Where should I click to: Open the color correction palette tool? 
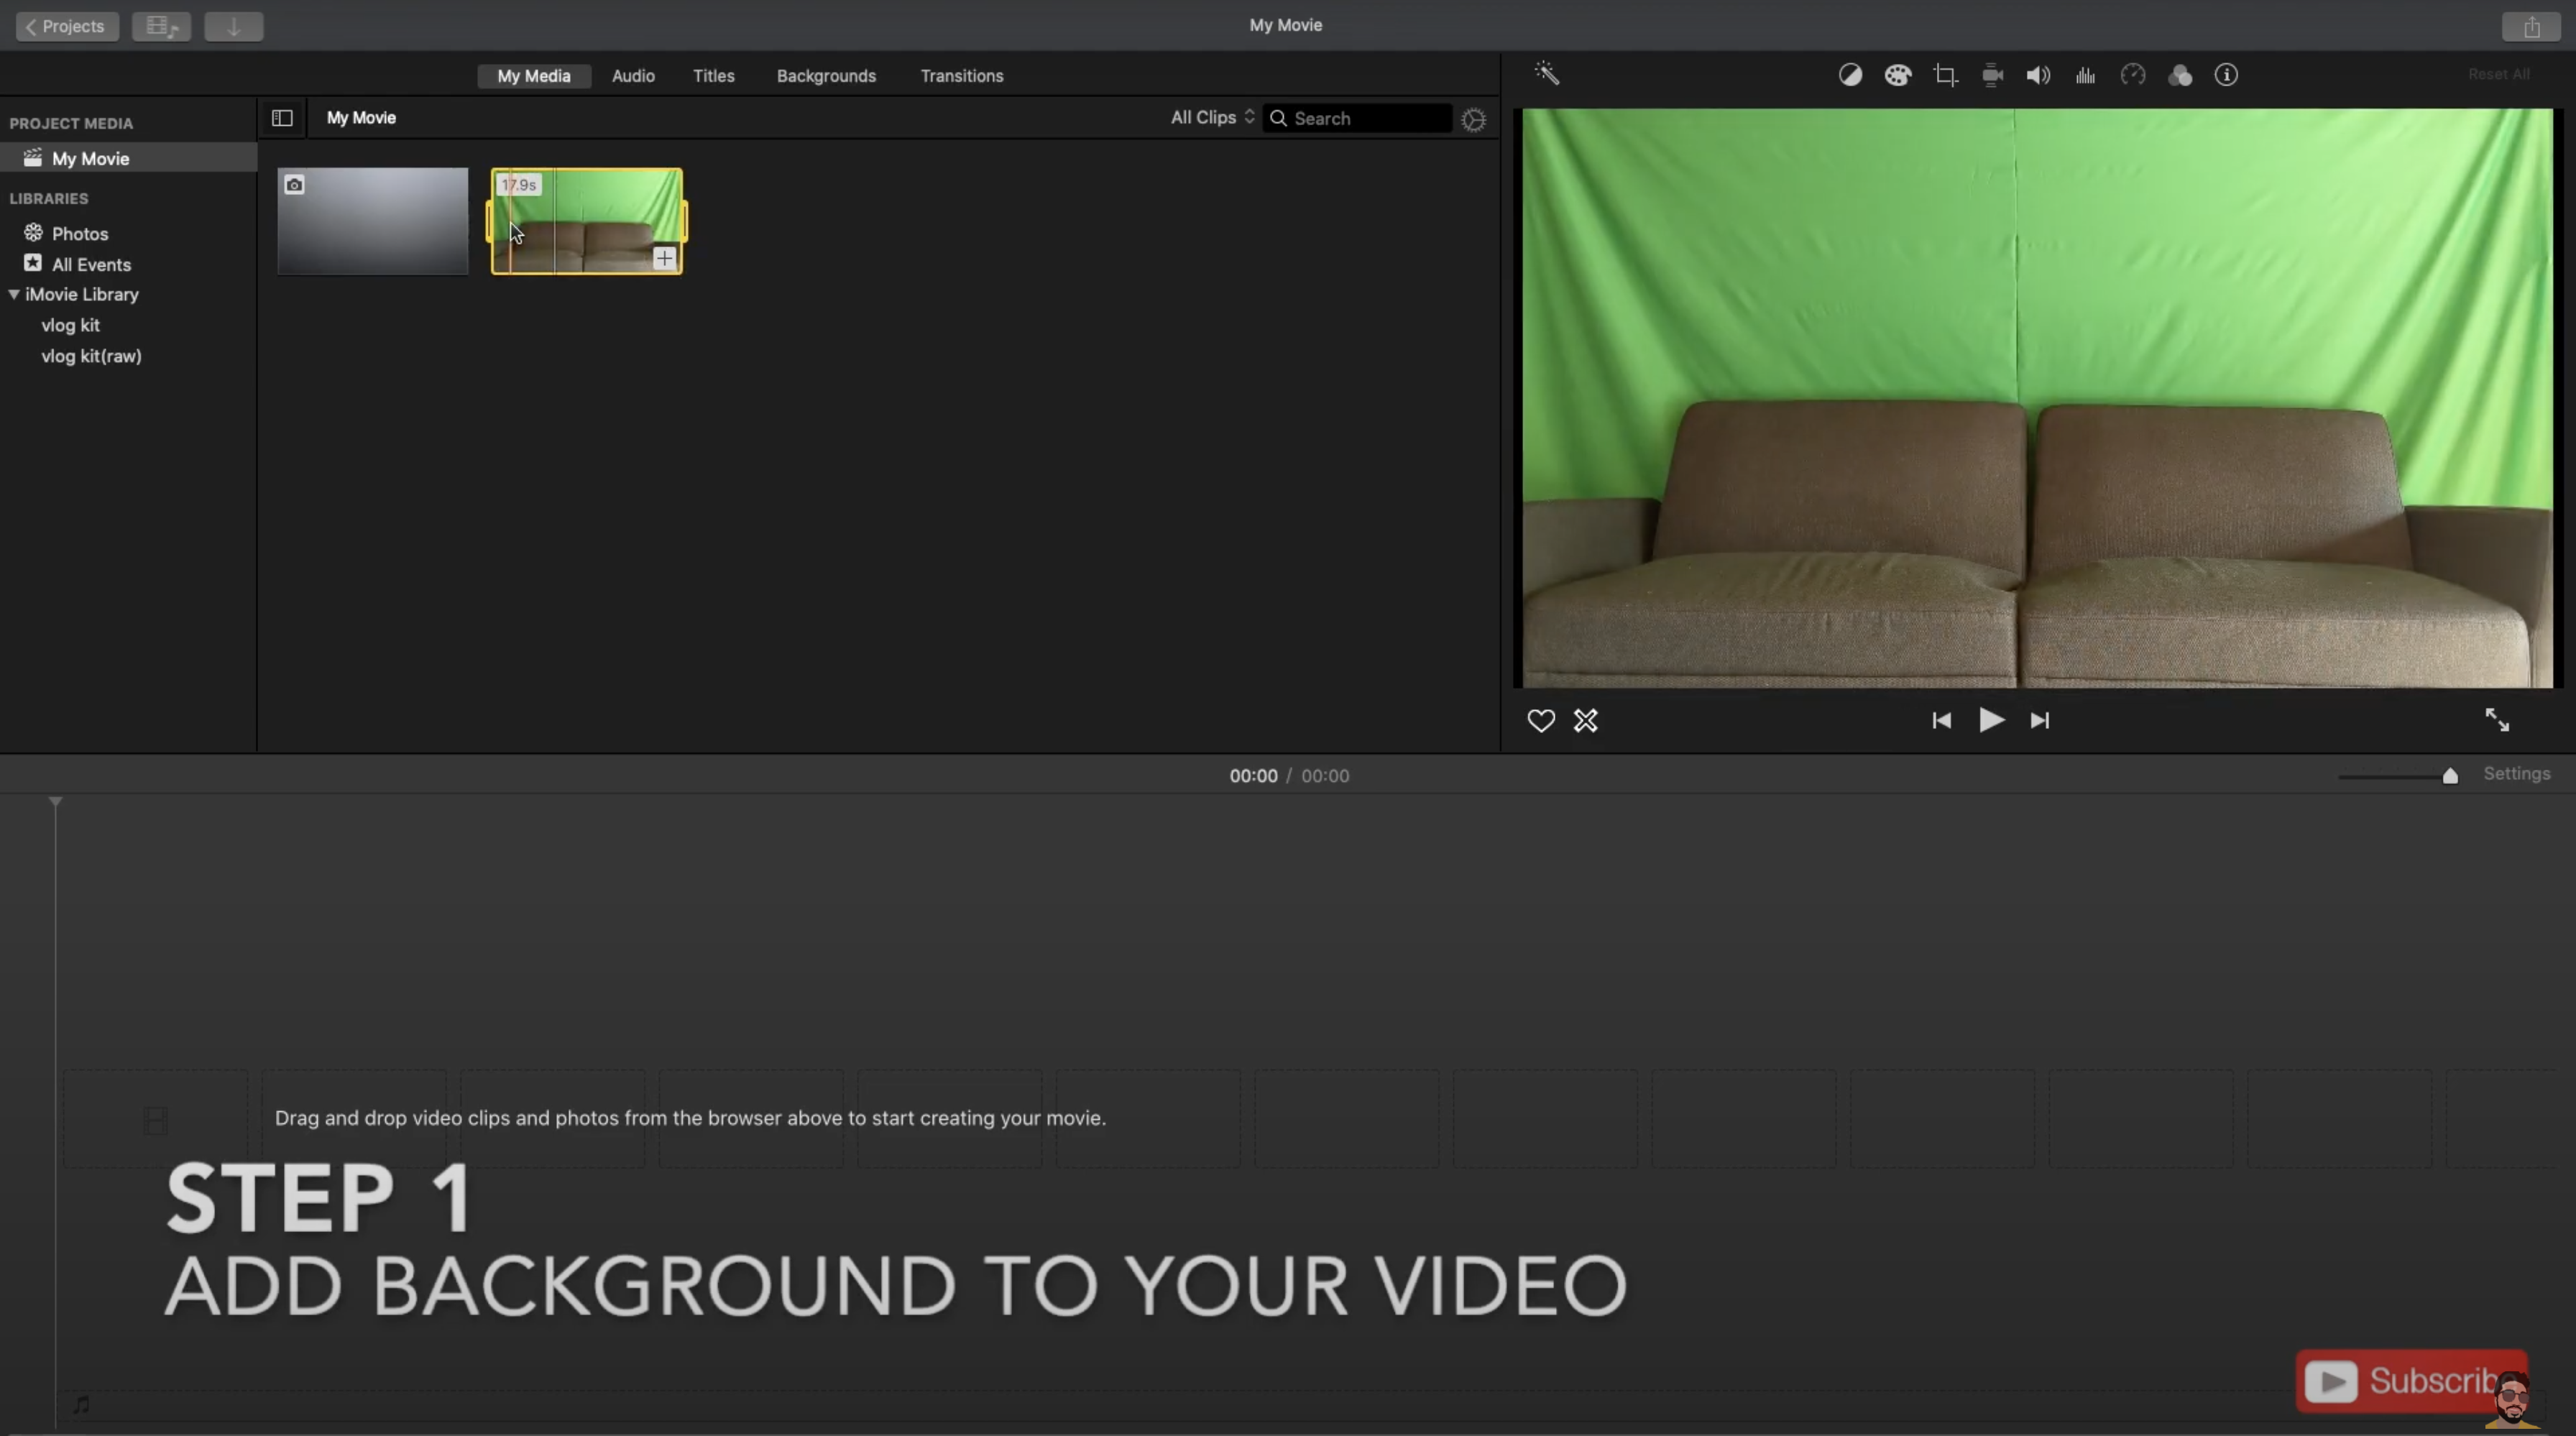(1897, 75)
